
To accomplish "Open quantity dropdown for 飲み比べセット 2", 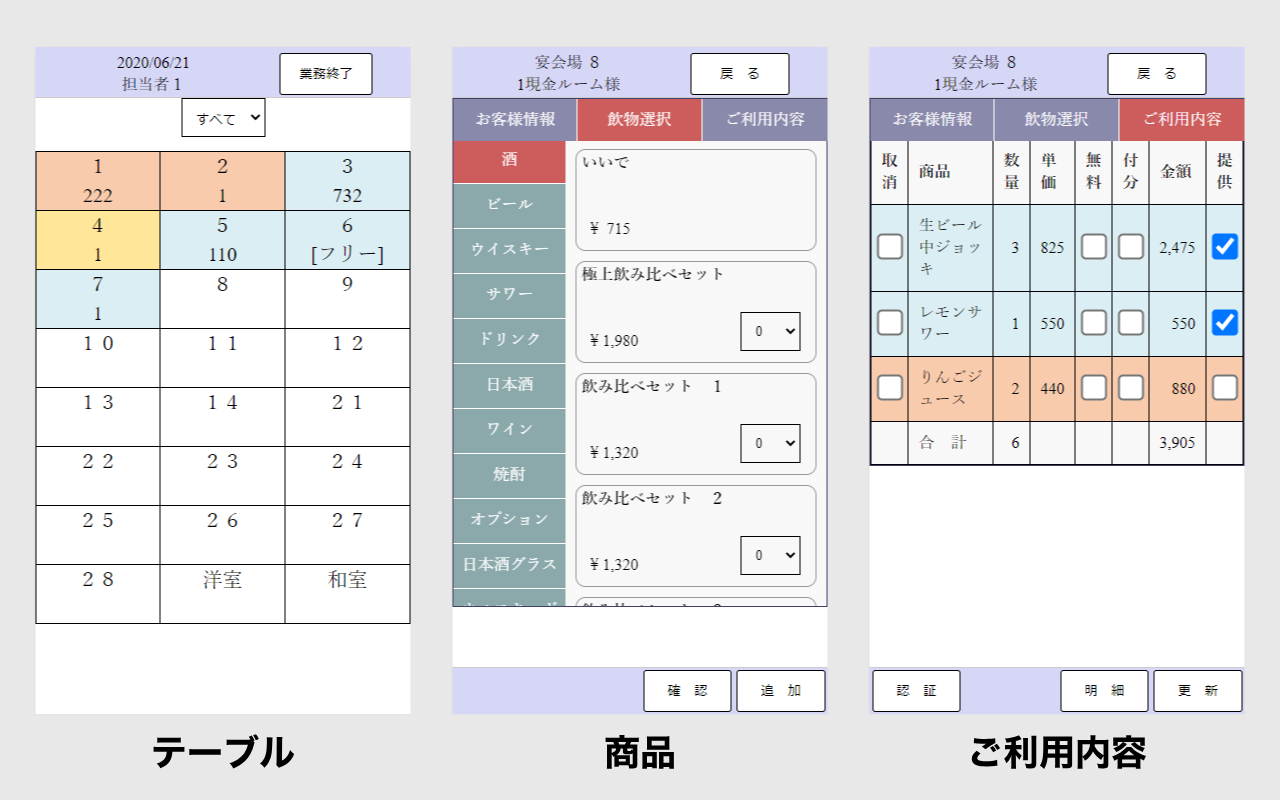I will [769, 556].
